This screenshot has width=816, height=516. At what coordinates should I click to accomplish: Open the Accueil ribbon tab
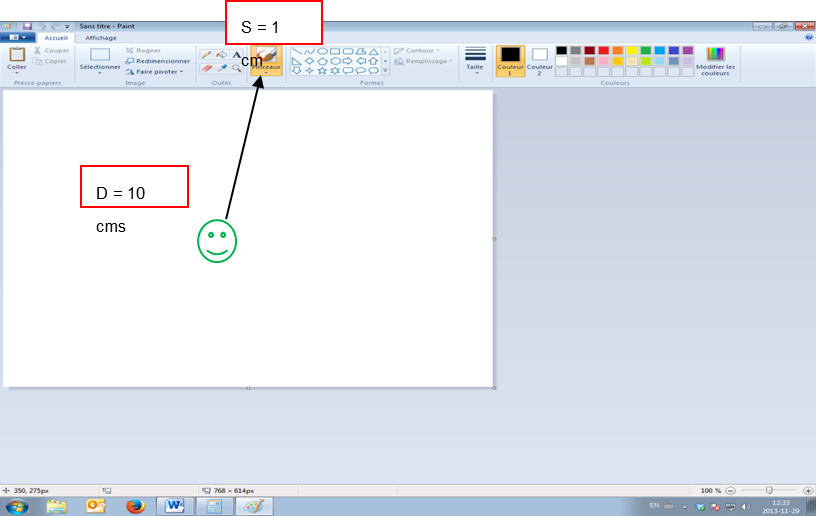[56, 38]
